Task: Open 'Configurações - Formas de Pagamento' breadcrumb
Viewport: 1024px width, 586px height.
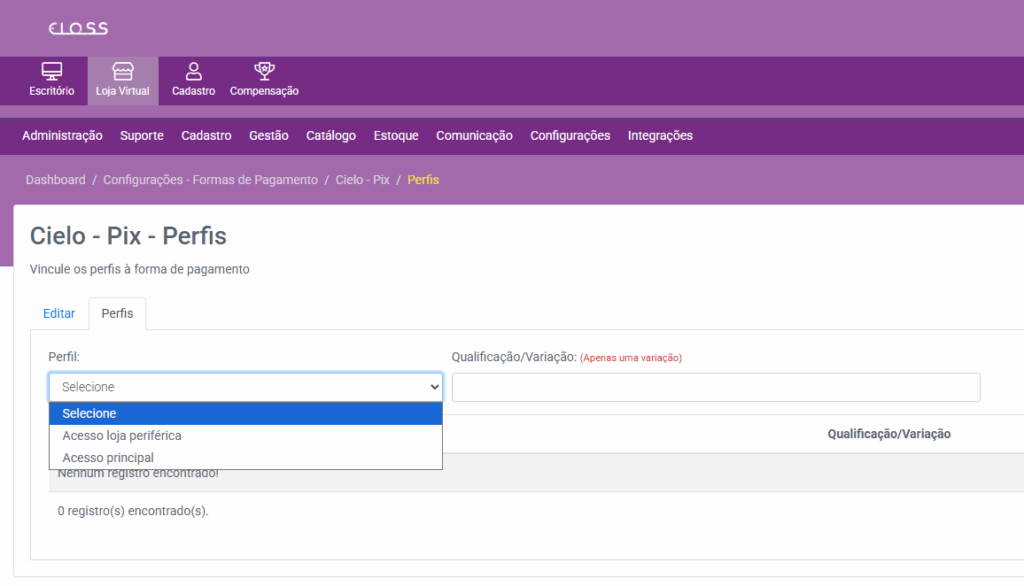Action: pos(210,180)
